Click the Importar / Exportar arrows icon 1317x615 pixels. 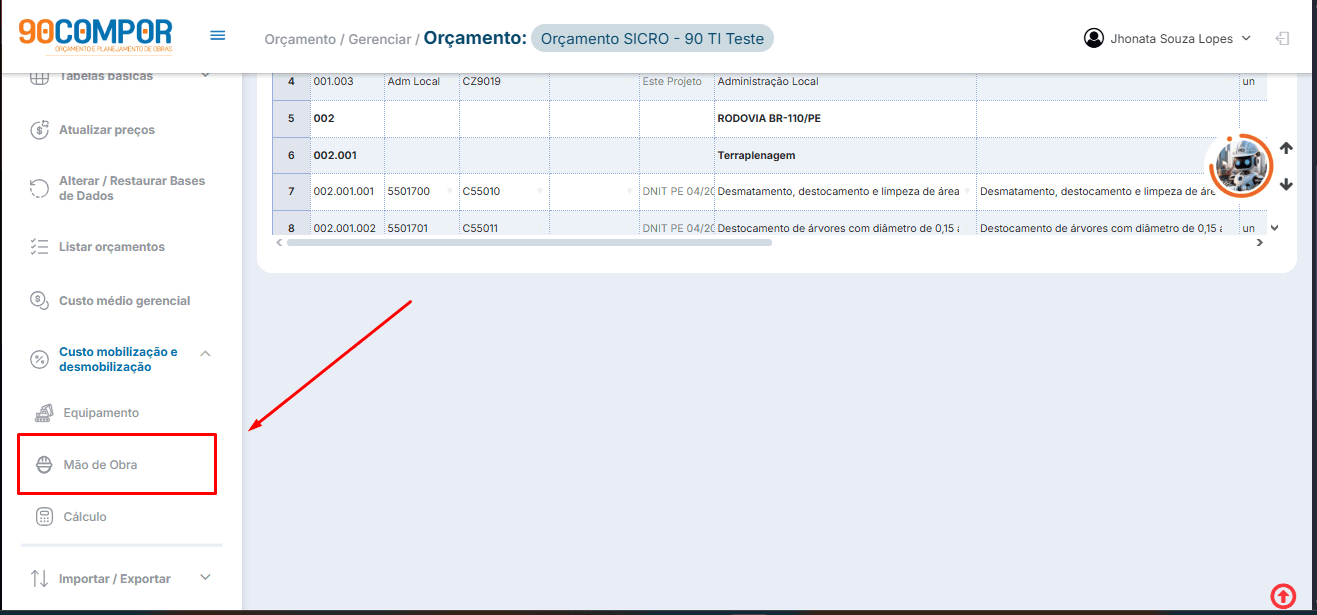(x=40, y=579)
